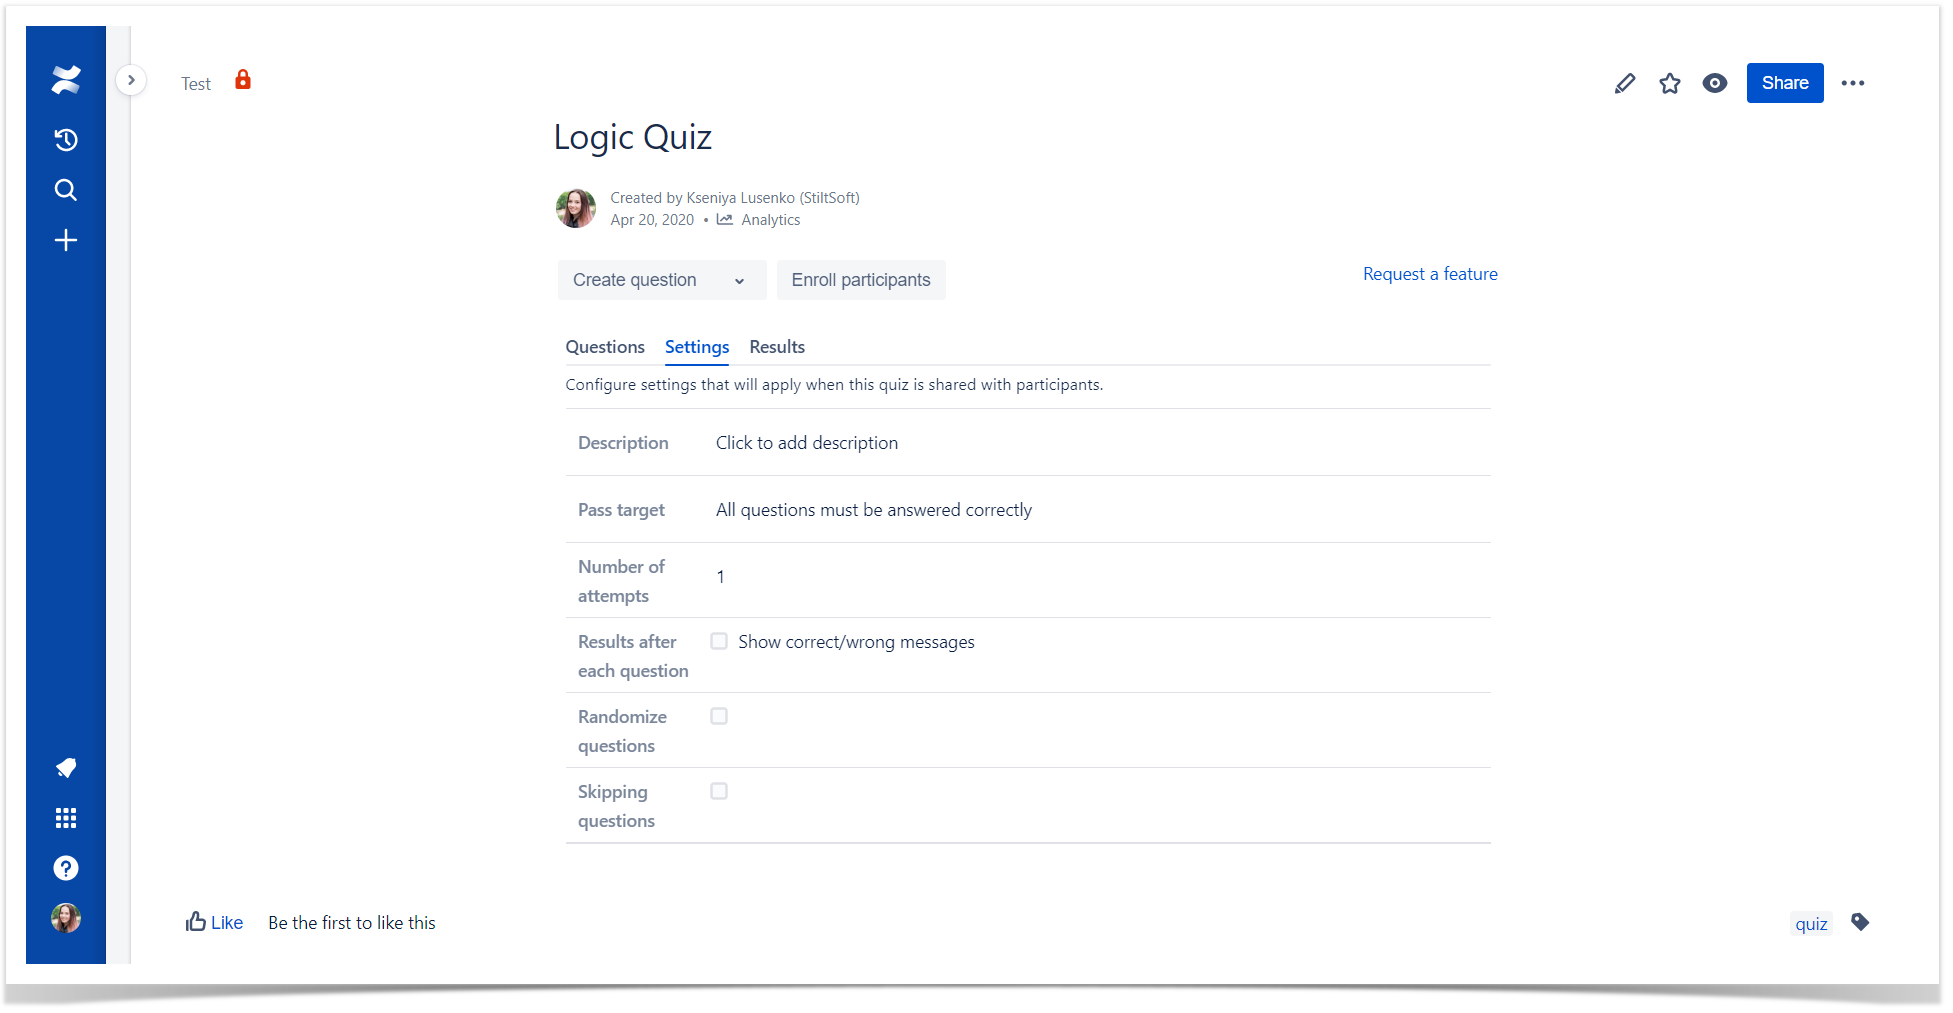
Task: Edit the Pass target value
Action: (874, 510)
